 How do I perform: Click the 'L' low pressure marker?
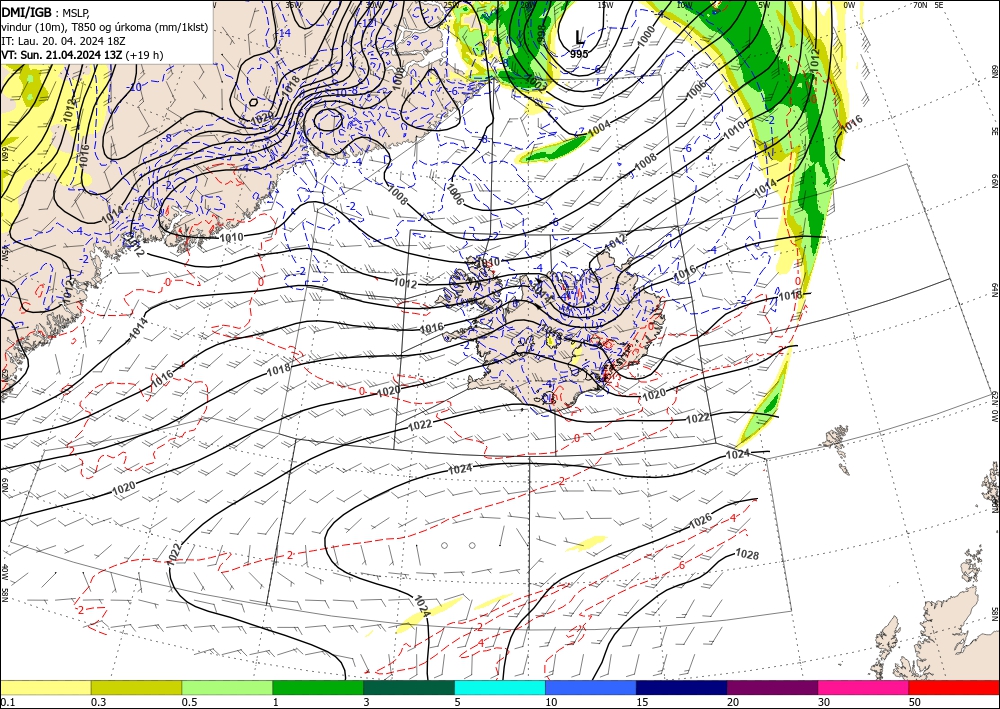(579, 38)
